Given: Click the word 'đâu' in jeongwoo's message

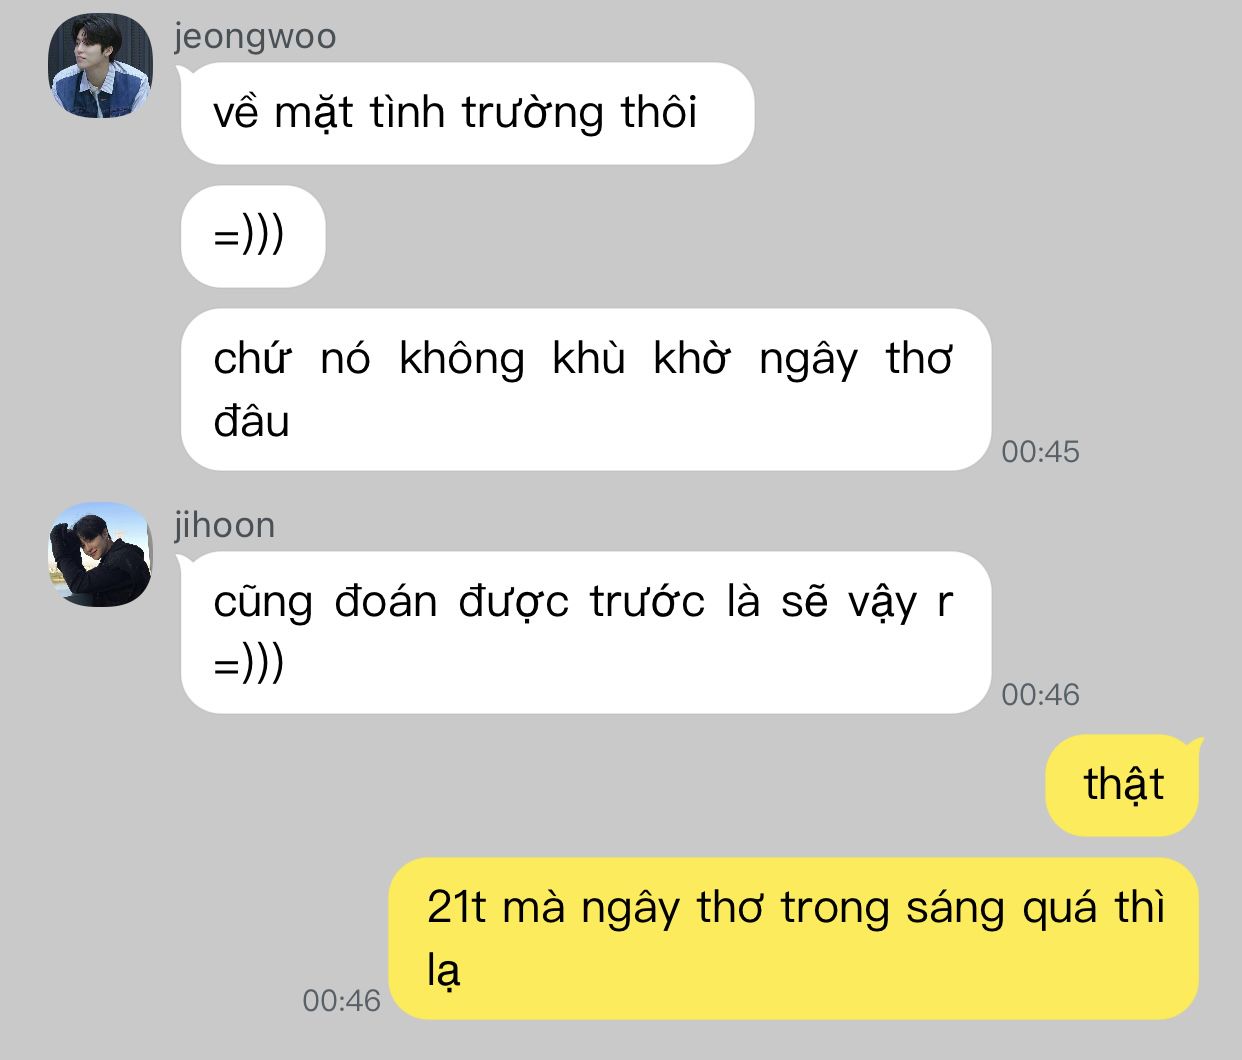Looking at the screenshot, I should (x=251, y=422).
